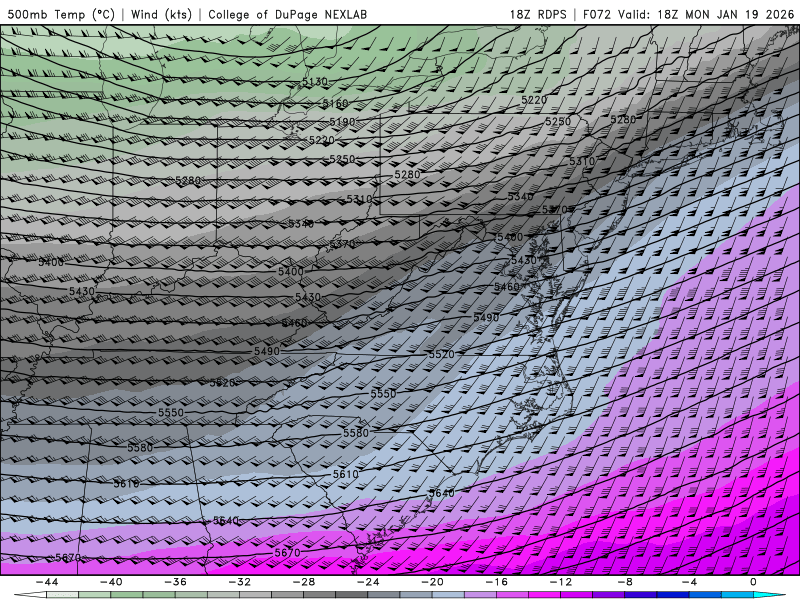Click the -36 value on the color scale
Screen dimensions: 800x600
176,582
